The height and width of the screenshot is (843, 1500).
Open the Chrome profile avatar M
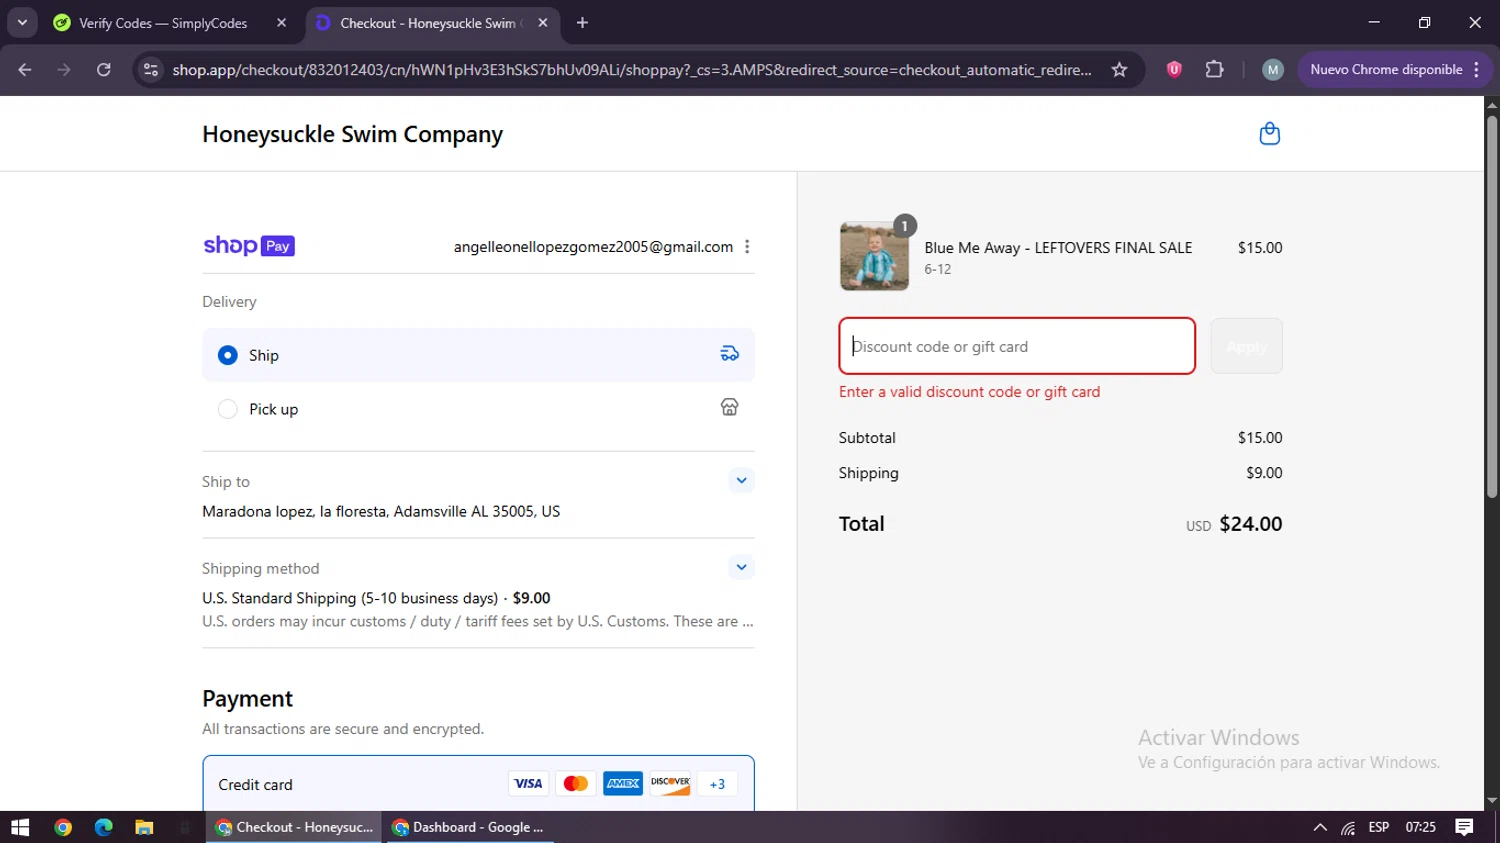pyautogui.click(x=1272, y=70)
